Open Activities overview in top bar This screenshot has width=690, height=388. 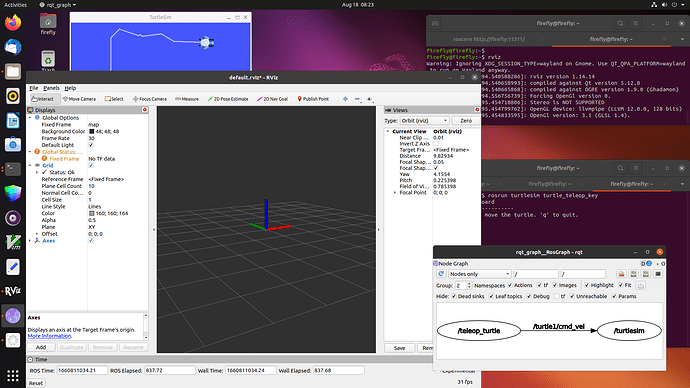(x=15, y=4)
